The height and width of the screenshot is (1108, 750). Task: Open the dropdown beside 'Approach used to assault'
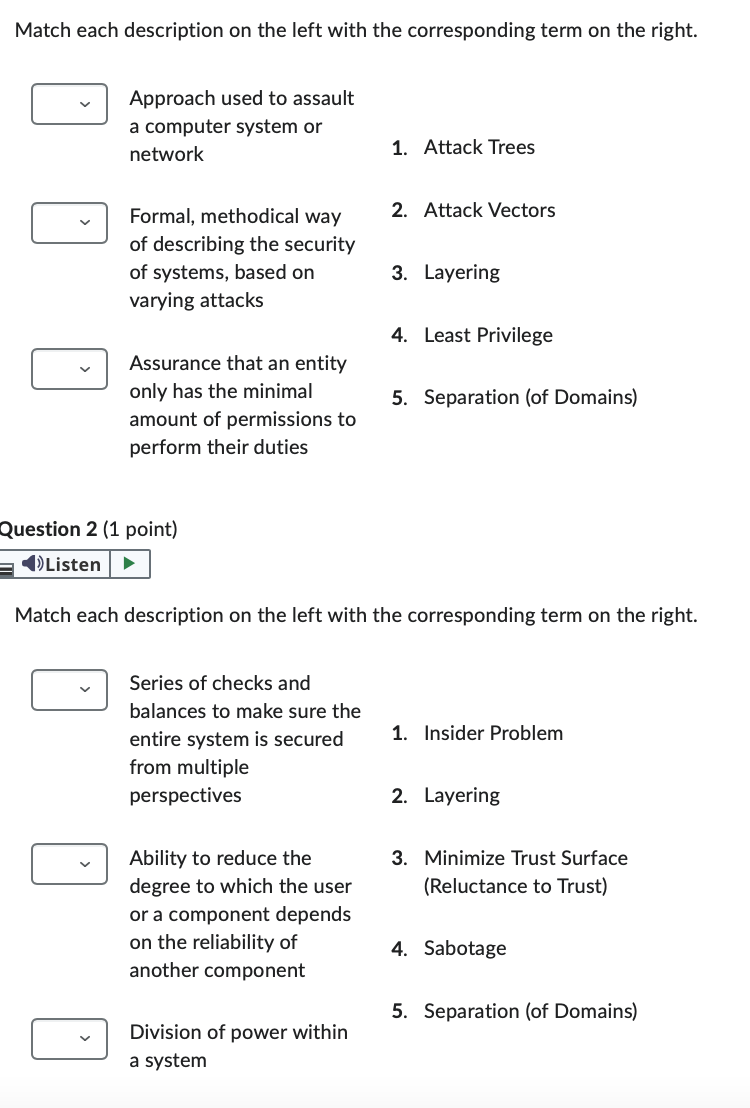[x=69, y=104]
